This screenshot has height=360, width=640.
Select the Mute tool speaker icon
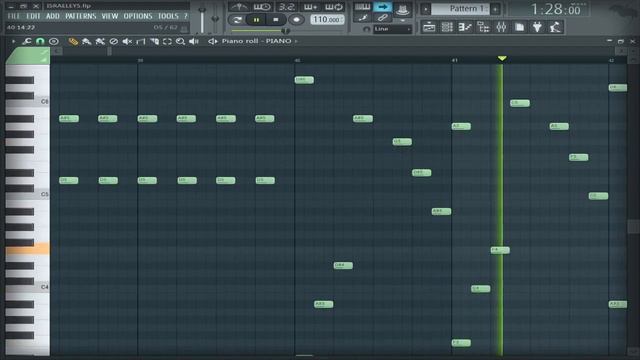(127, 41)
